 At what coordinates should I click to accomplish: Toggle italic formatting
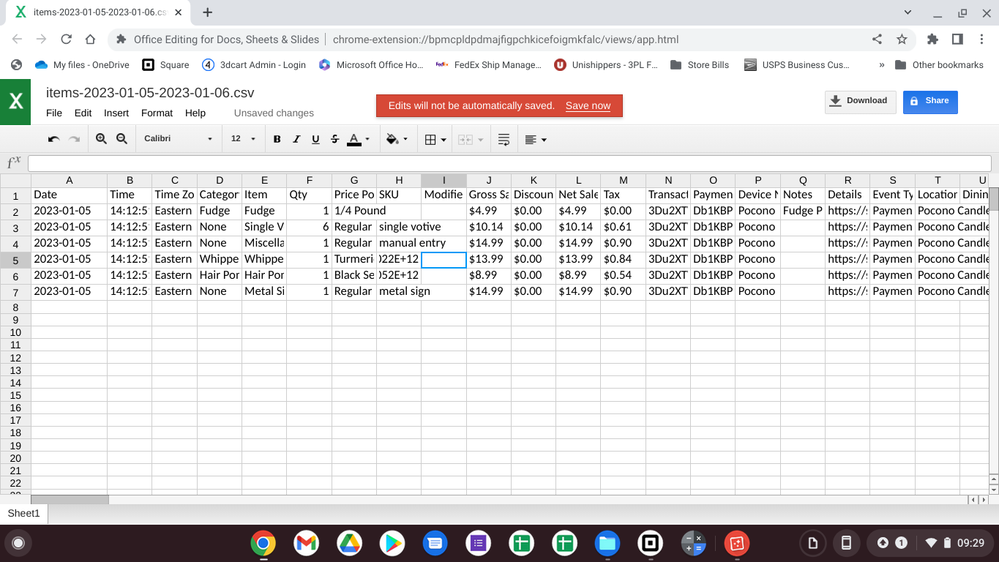point(296,139)
